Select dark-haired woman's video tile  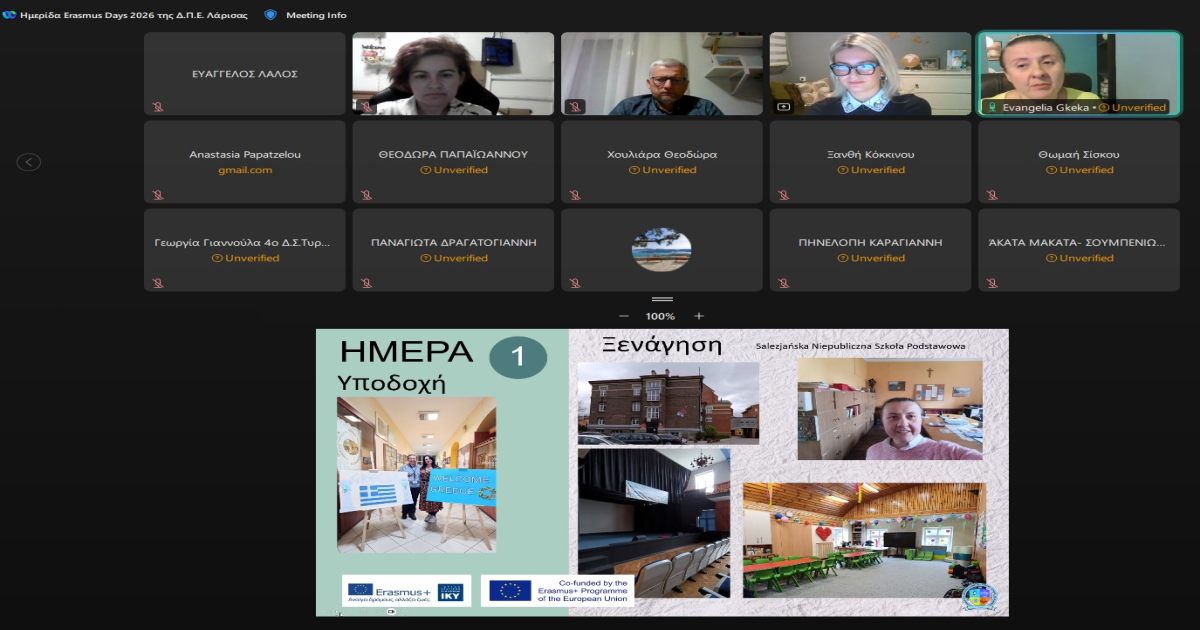click(x=453, y=74)
